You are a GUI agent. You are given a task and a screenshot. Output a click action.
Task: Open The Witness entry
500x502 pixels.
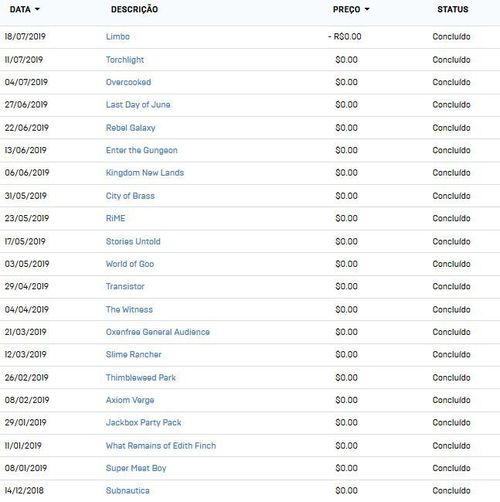point(129,310)
